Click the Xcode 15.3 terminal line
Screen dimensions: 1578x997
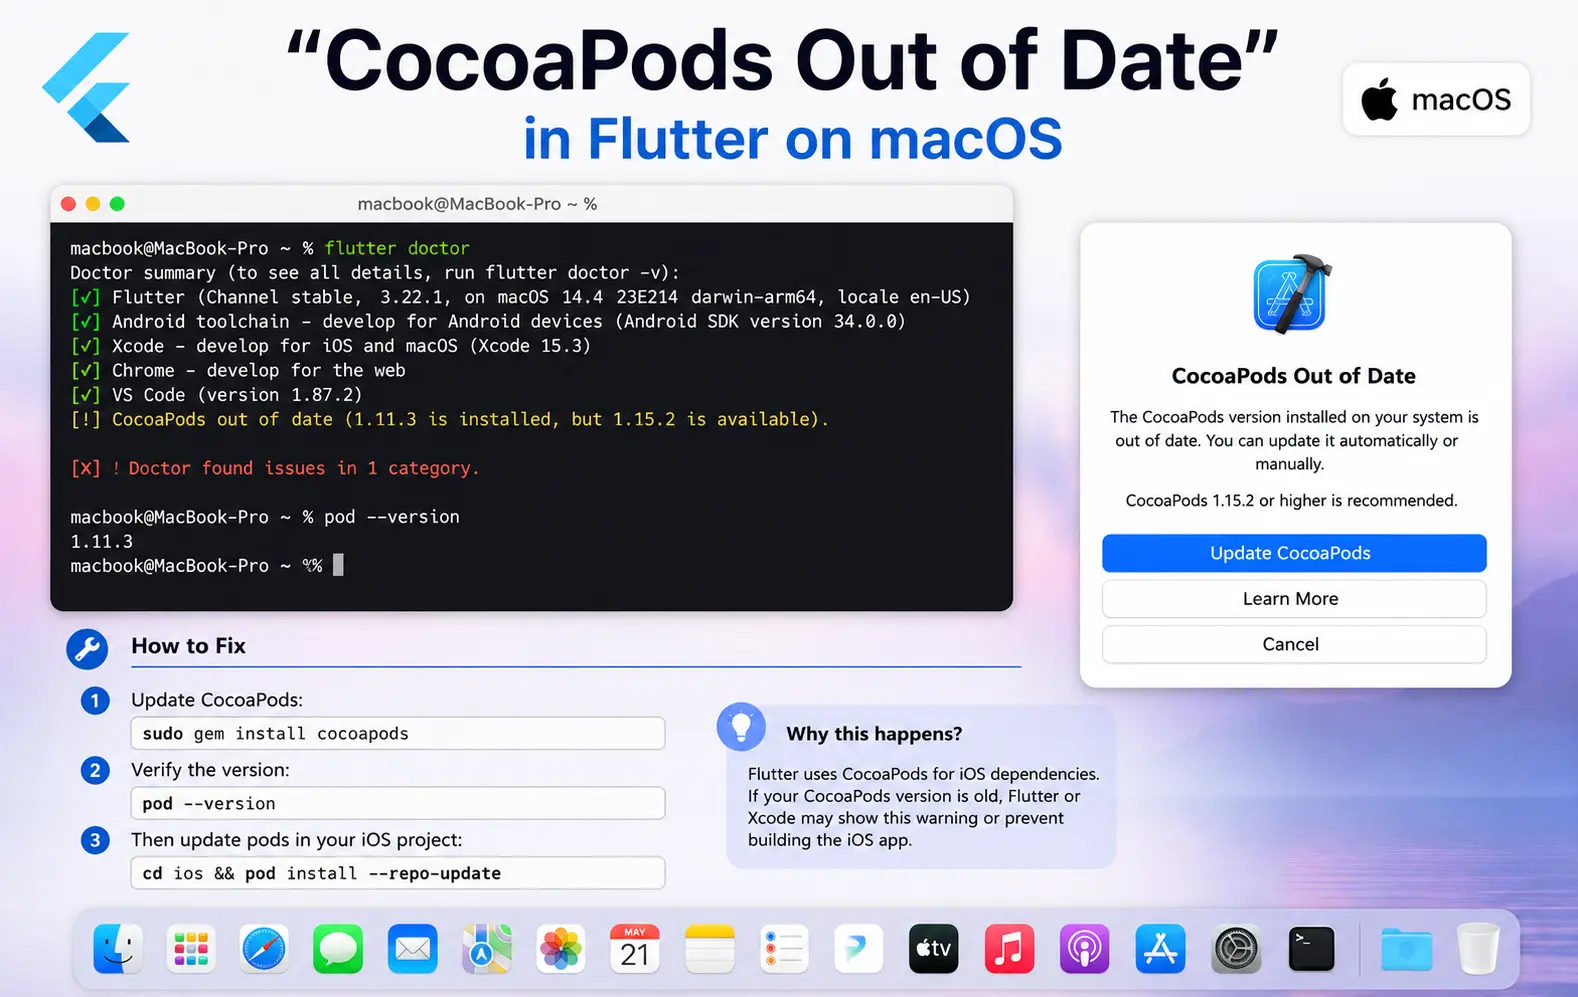coord(331,346)
